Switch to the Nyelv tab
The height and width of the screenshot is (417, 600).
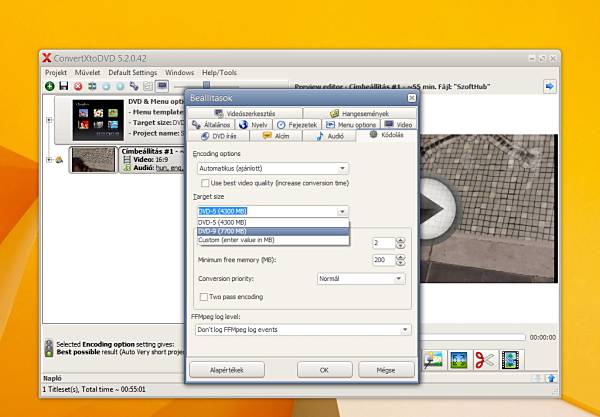(253, 125)
